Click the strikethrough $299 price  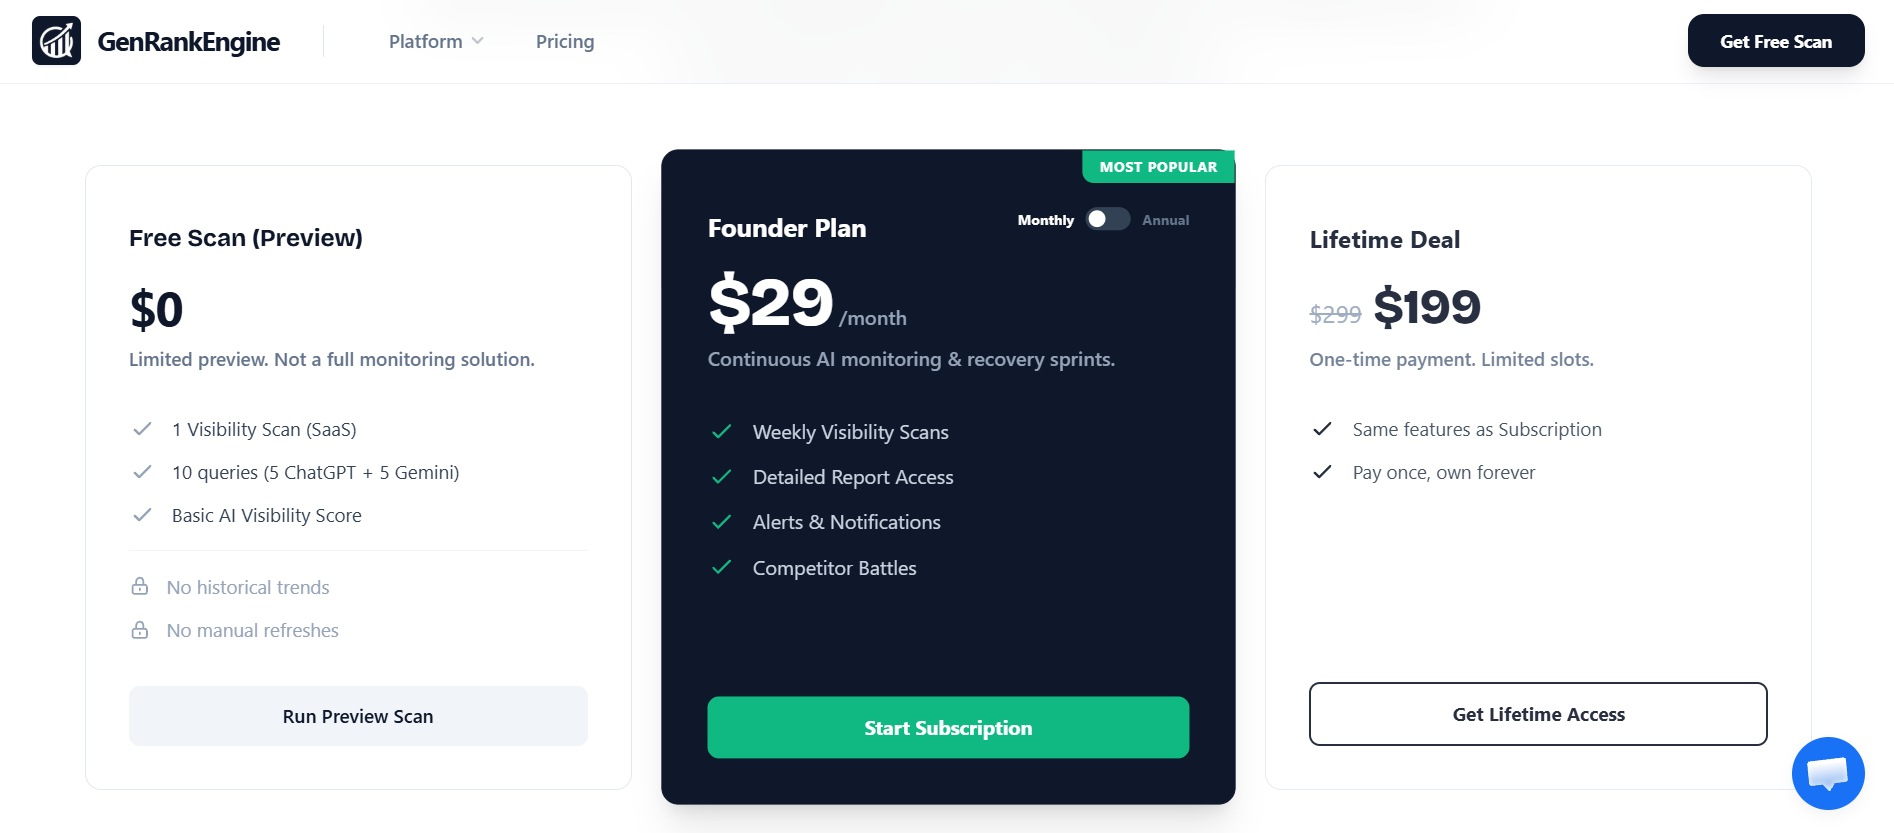1335,313
